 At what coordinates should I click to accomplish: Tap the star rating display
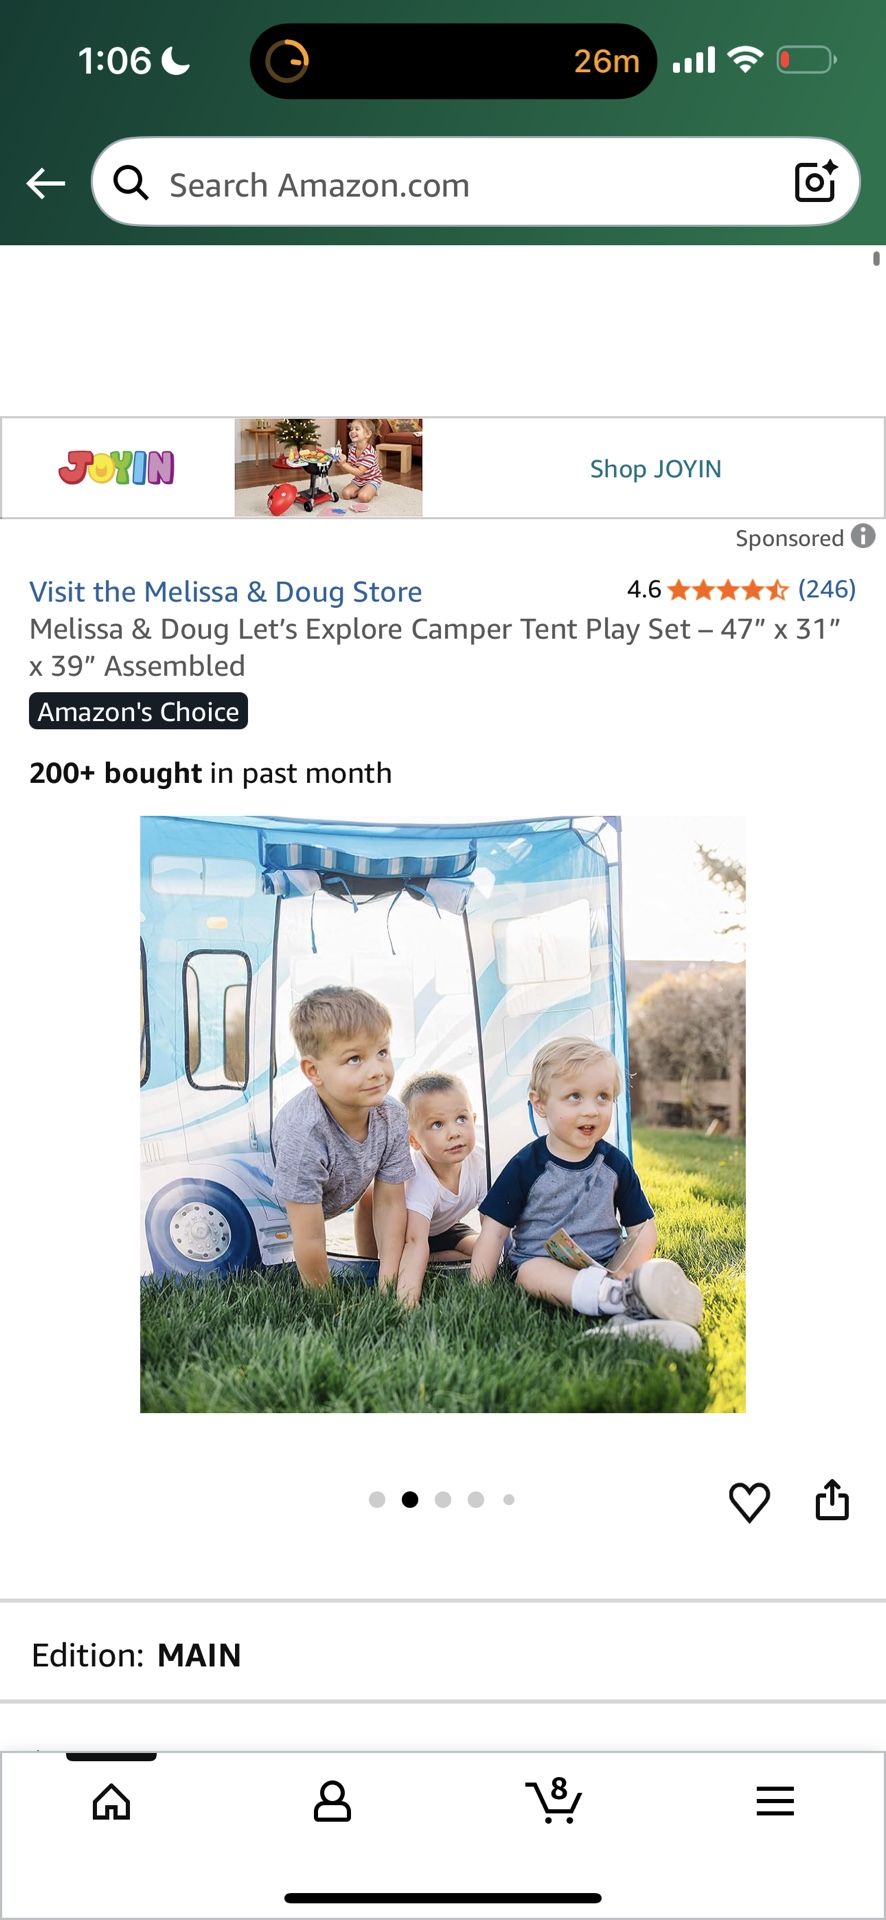tap(728, 590)
